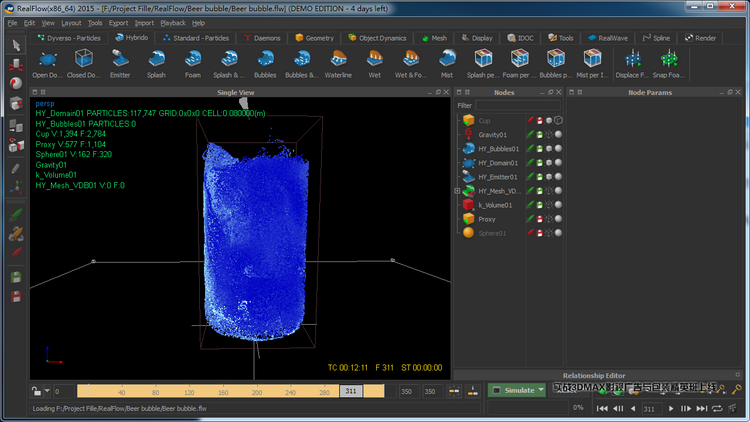This screenshot has height=422, width=750.
Task: Select the k_Volume01 node
Action: [495, 205]
